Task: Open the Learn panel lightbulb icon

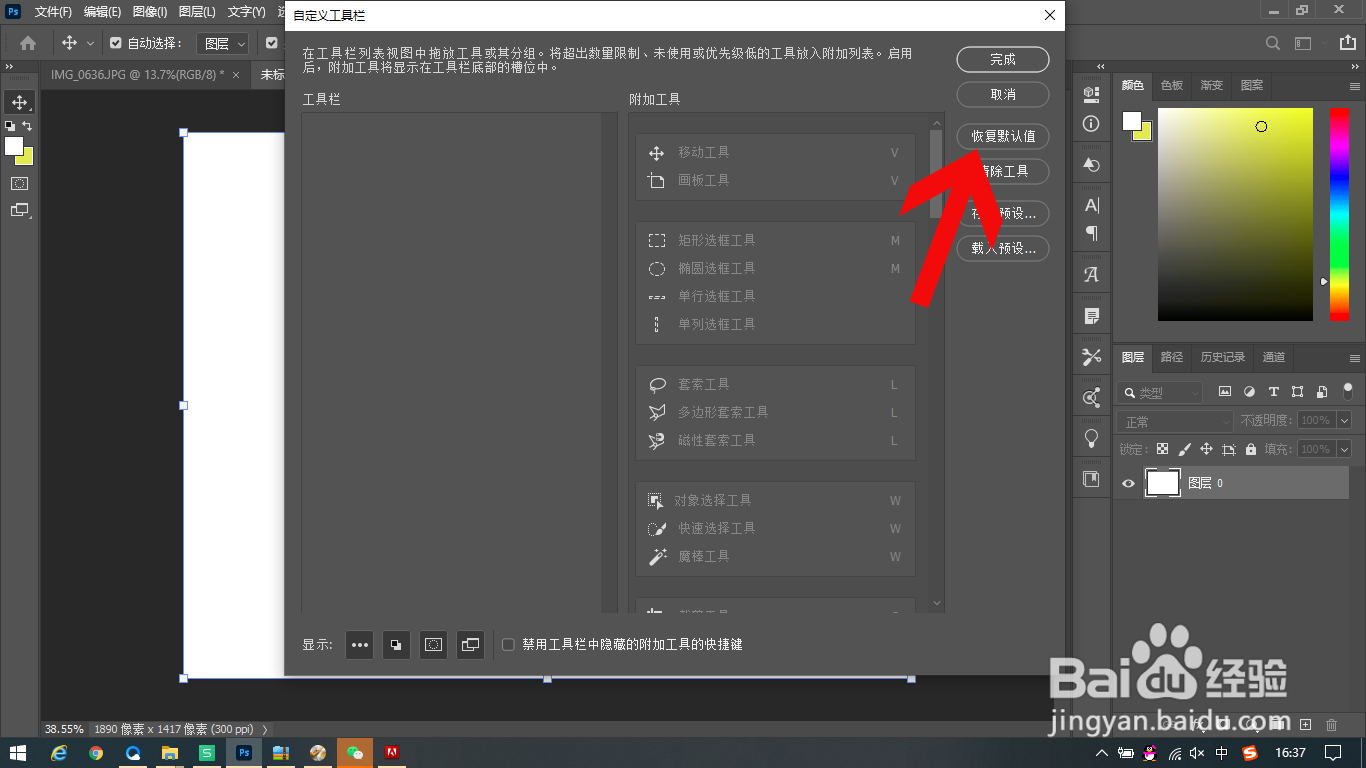Action: (1091, 438)
